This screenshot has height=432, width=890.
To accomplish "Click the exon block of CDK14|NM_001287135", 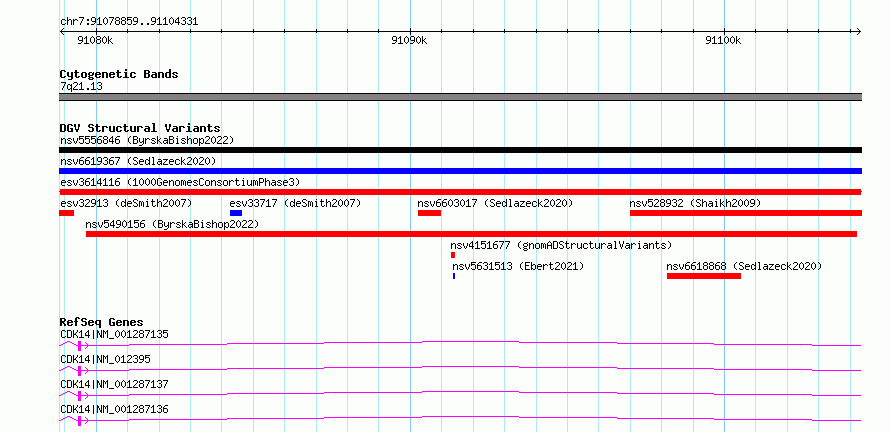I will 80,345.
